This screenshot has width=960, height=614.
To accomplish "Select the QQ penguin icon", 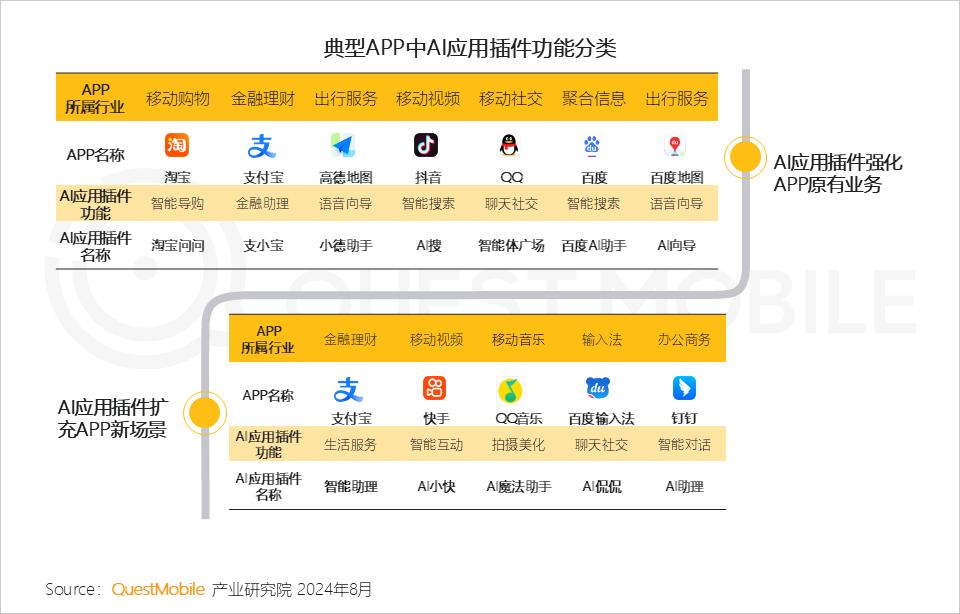I will [x=509, y=145].
